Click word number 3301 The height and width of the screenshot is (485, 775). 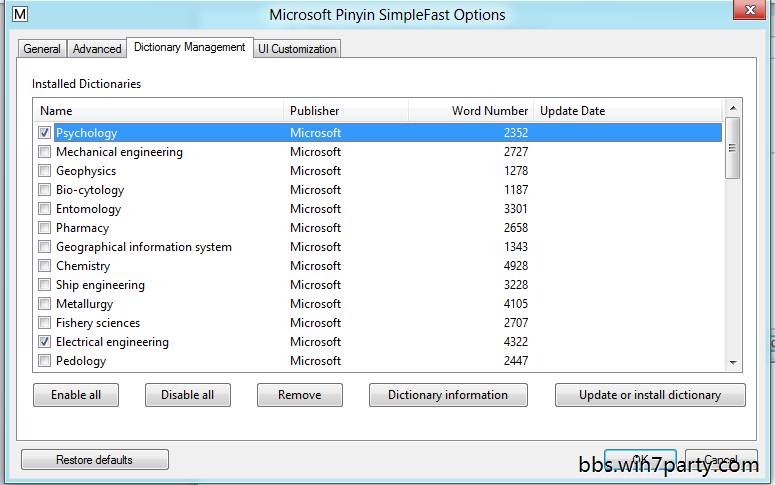tap(516, 209)
